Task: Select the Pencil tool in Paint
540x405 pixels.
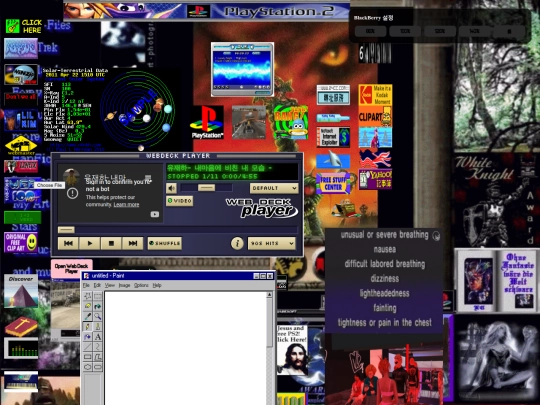Action: click(87, 326)
